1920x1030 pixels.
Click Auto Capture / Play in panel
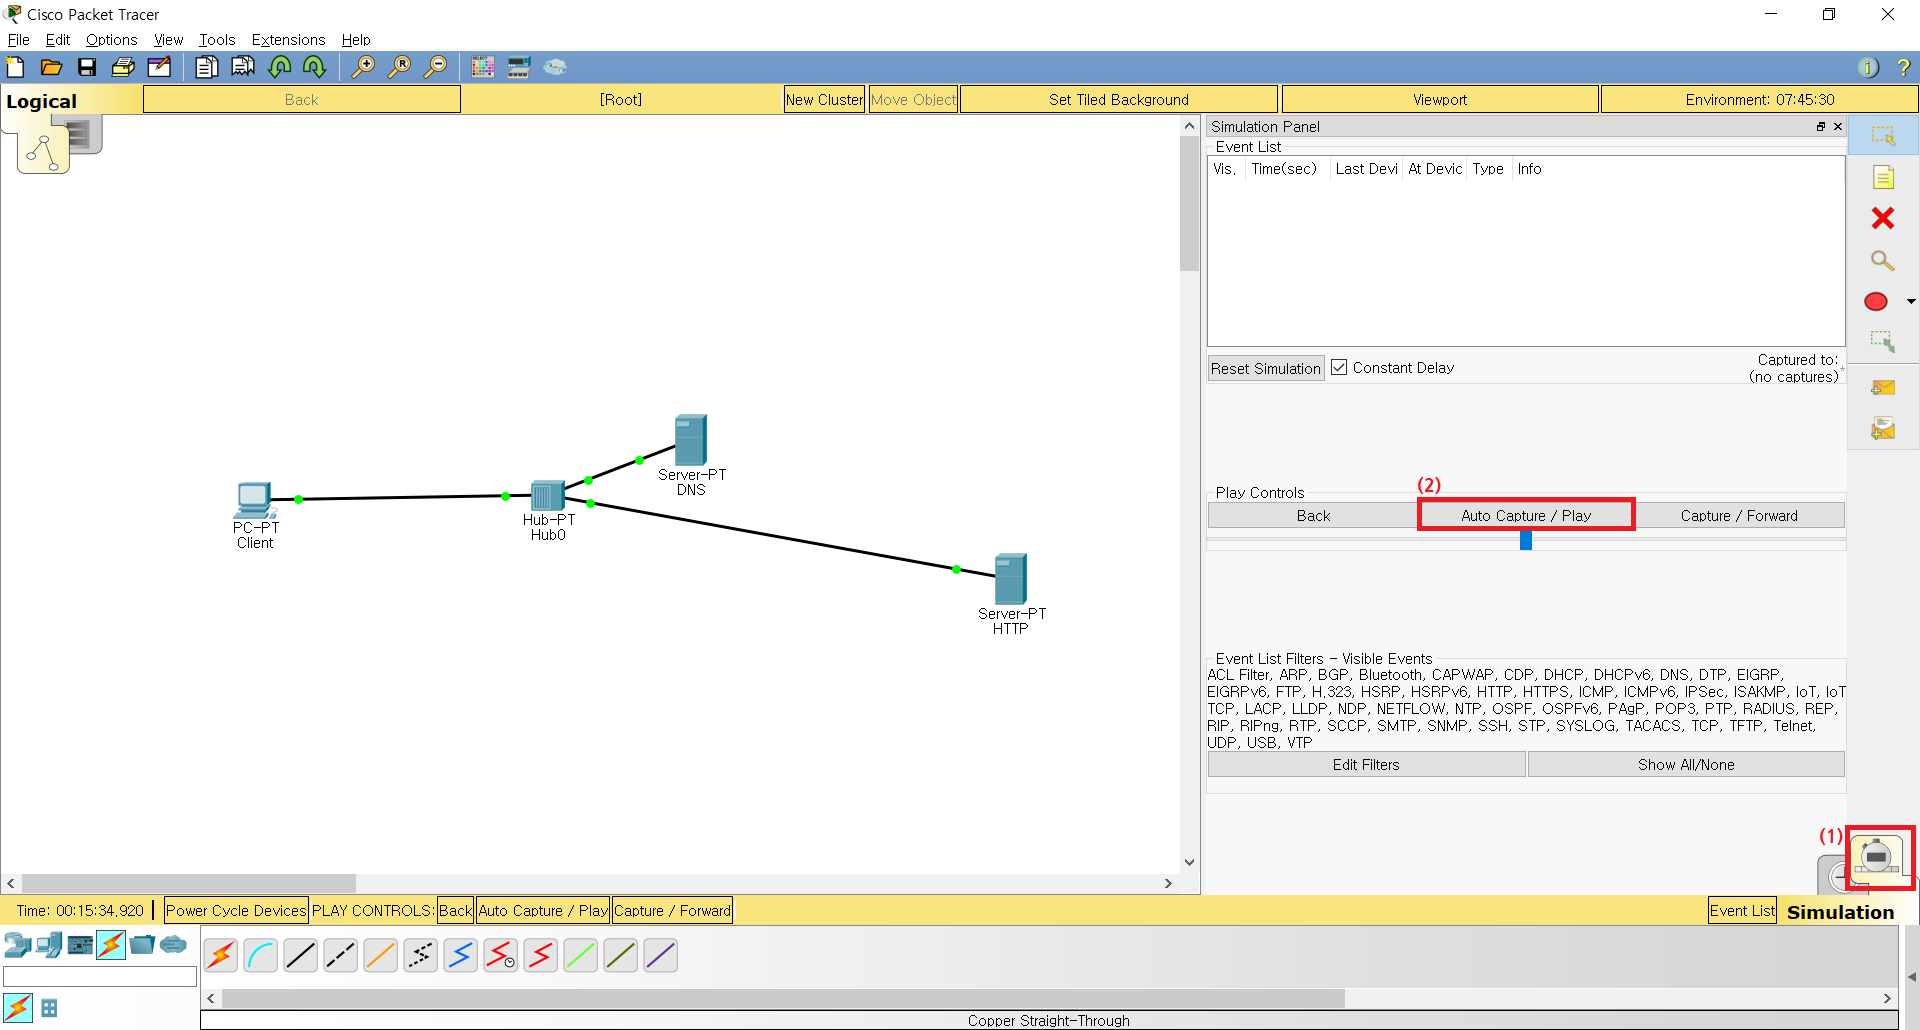coord(1525,515)
